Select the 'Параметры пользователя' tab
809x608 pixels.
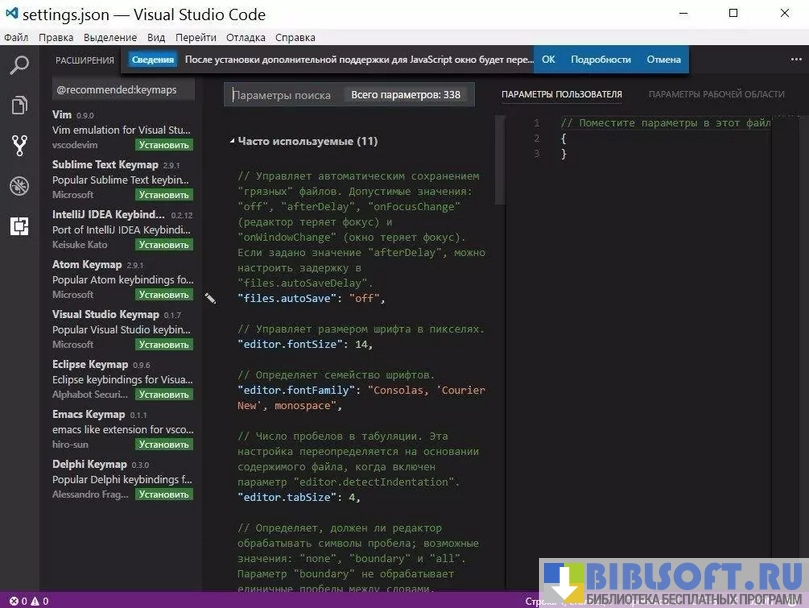click(561, 95)
